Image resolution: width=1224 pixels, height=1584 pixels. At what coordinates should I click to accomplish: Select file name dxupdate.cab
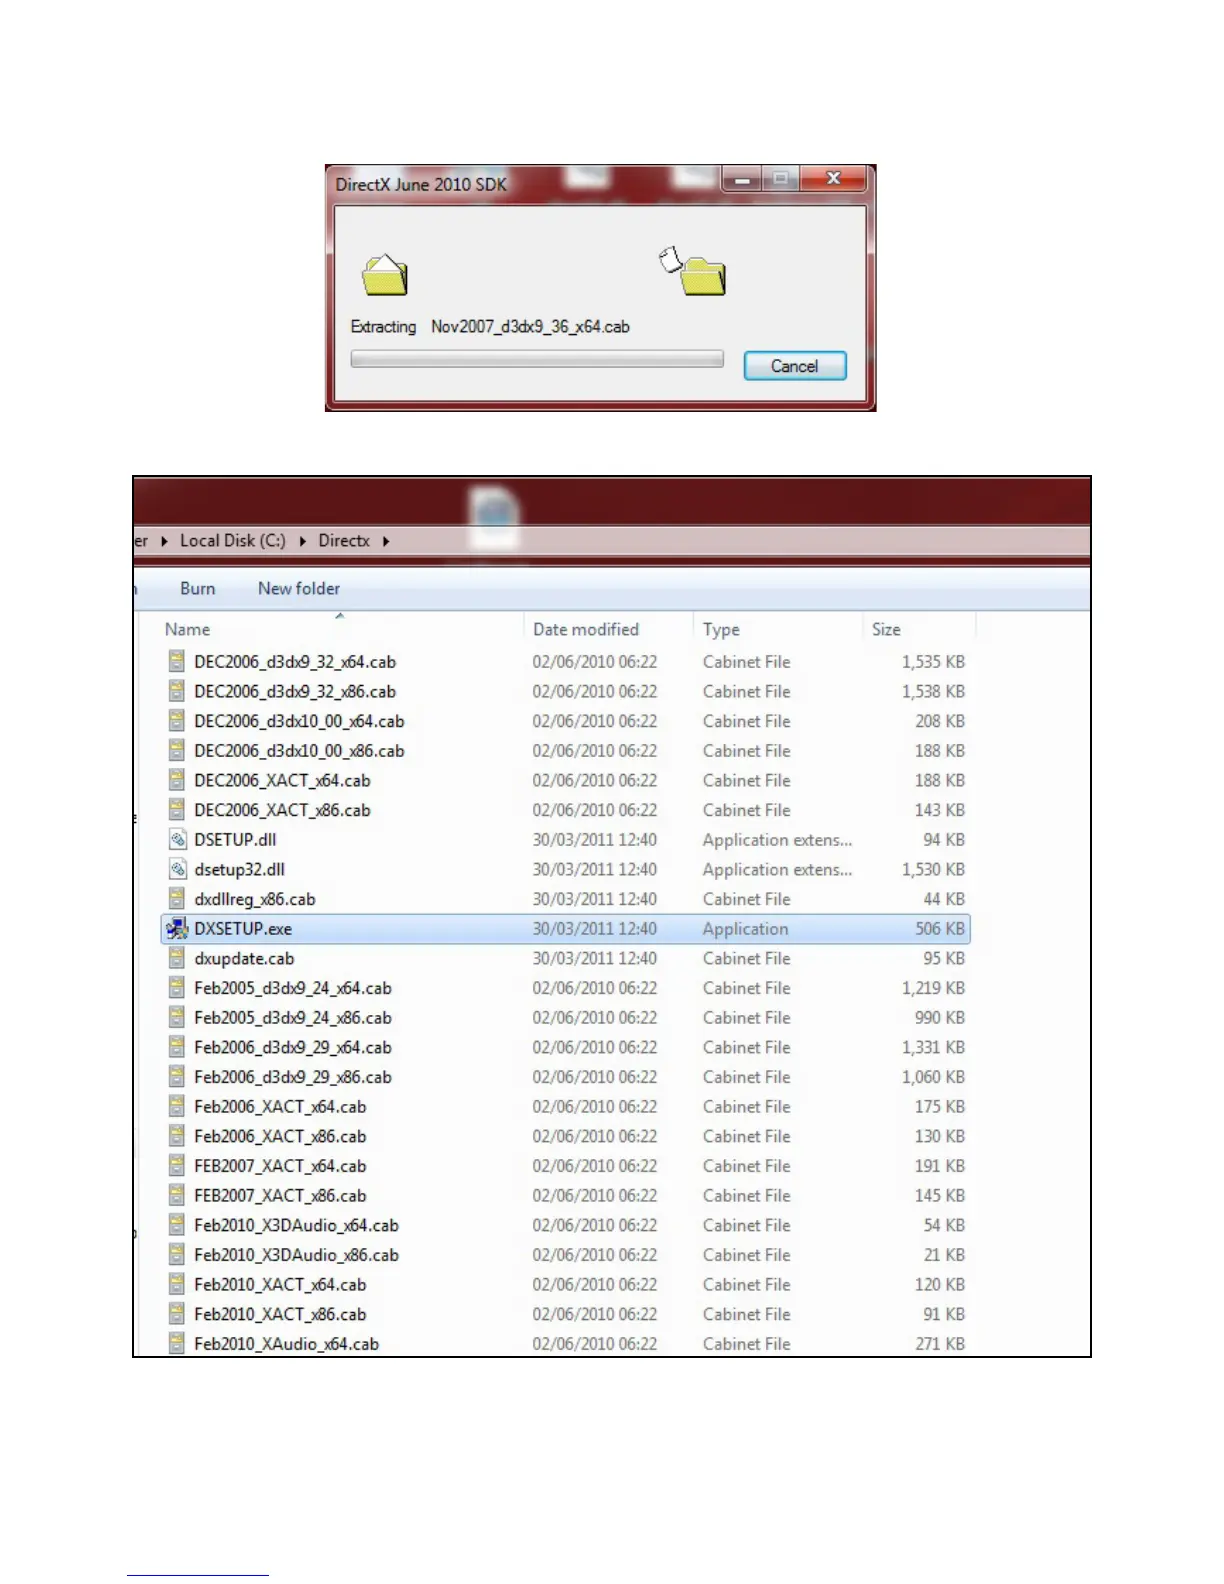point(244,959)
